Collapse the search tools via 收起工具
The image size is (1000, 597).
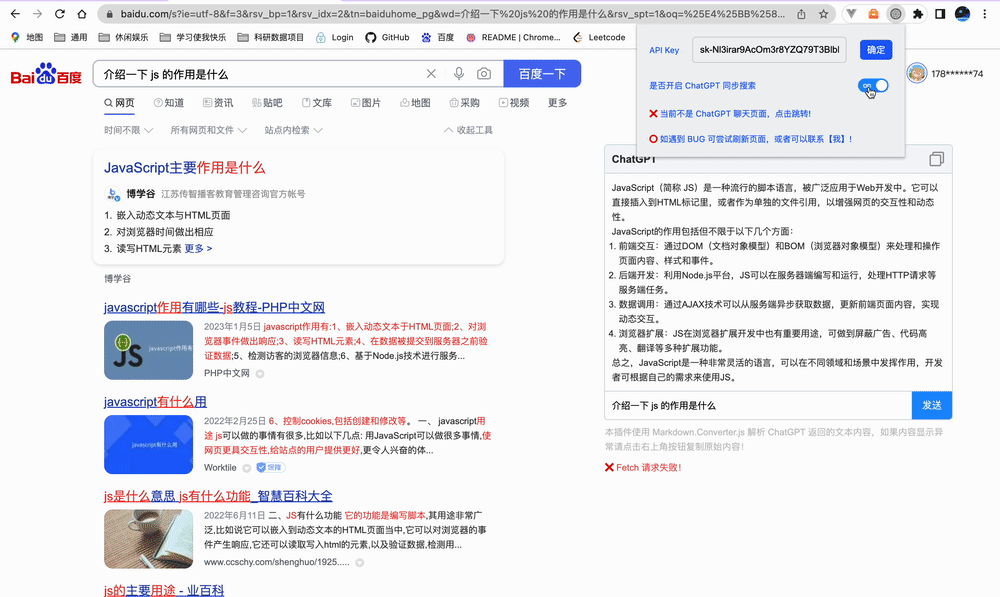click(x=468, y=130)
